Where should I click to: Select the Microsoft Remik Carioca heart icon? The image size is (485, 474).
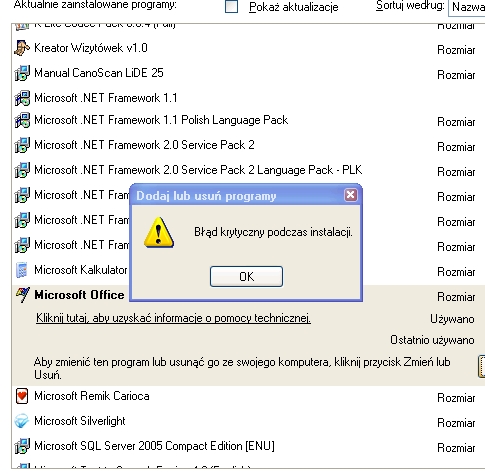[x=22, y=396]
